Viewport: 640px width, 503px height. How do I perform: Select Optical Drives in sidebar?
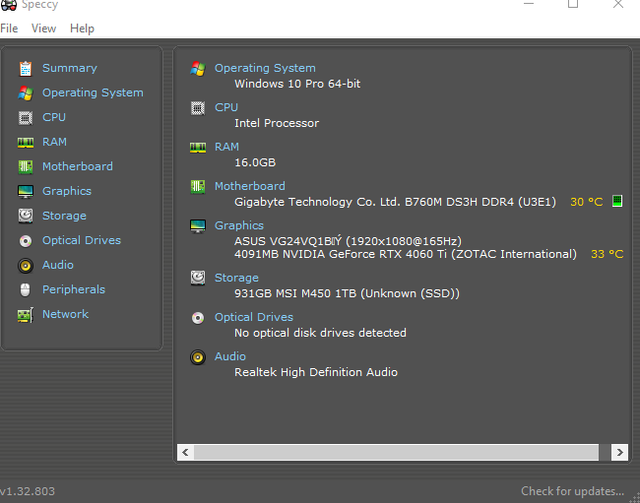(82, 240)
